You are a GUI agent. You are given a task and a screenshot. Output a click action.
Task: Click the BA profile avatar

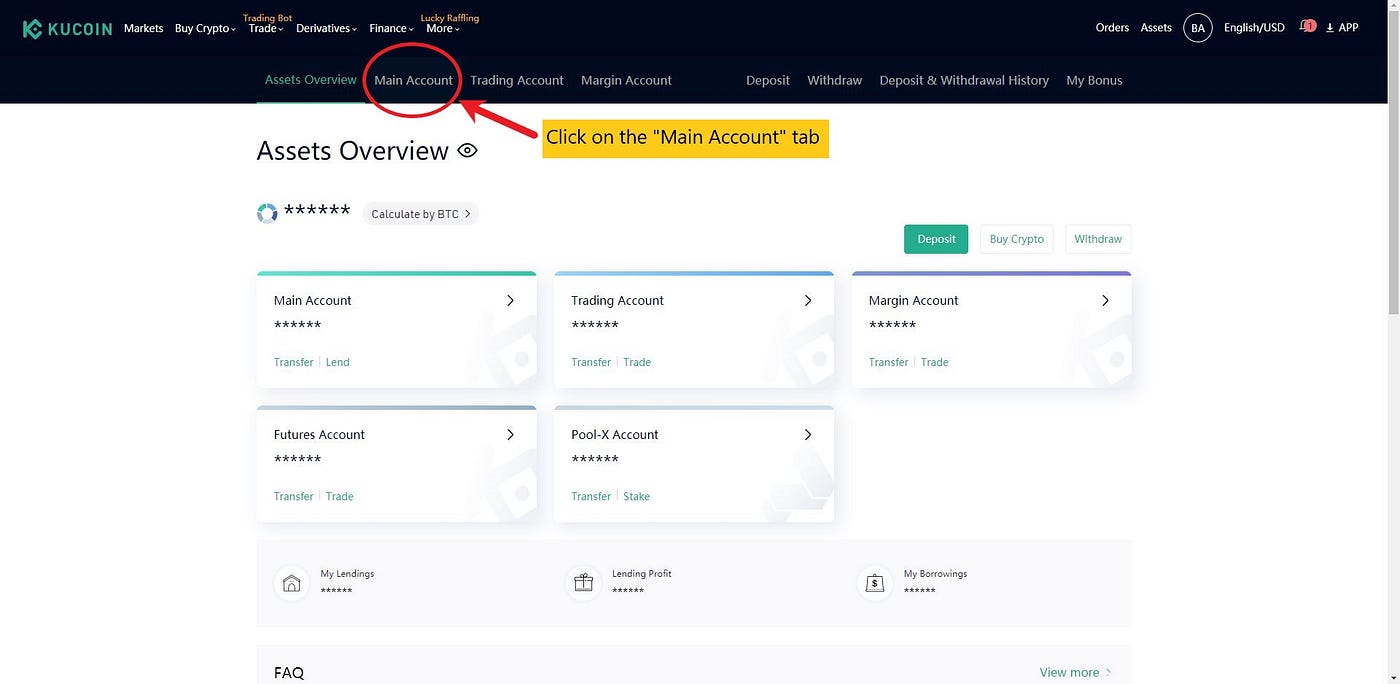tap(1198, 28)
